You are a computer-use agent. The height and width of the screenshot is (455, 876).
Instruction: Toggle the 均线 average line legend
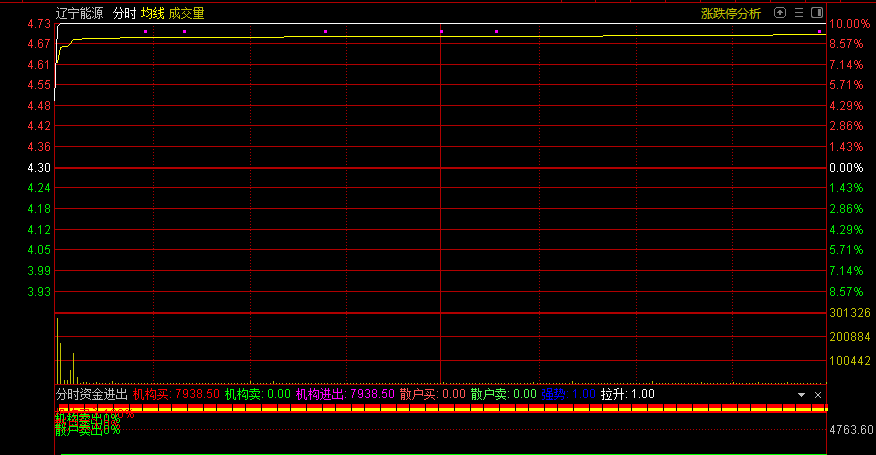click(x=152, y=13)
